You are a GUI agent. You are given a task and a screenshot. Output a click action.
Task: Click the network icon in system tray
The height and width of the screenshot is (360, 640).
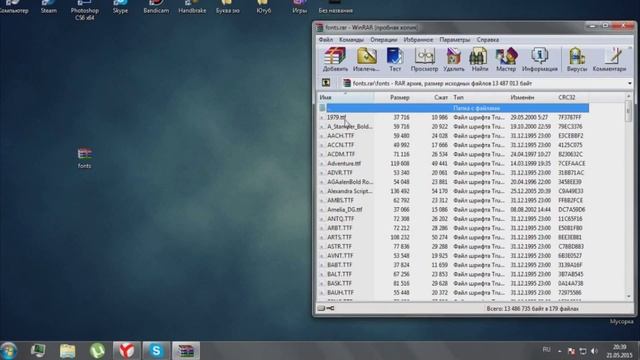click(583, 351)
